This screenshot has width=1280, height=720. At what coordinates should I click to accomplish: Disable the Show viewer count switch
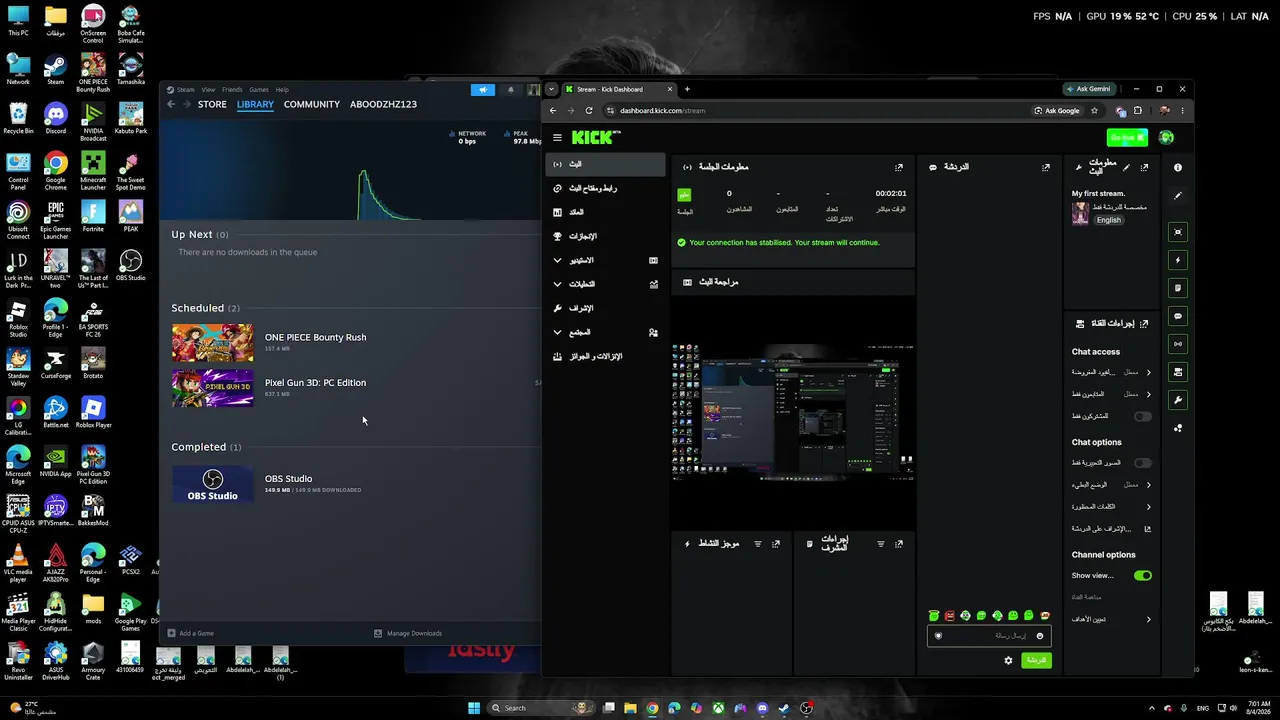(x=1143, y=576)
